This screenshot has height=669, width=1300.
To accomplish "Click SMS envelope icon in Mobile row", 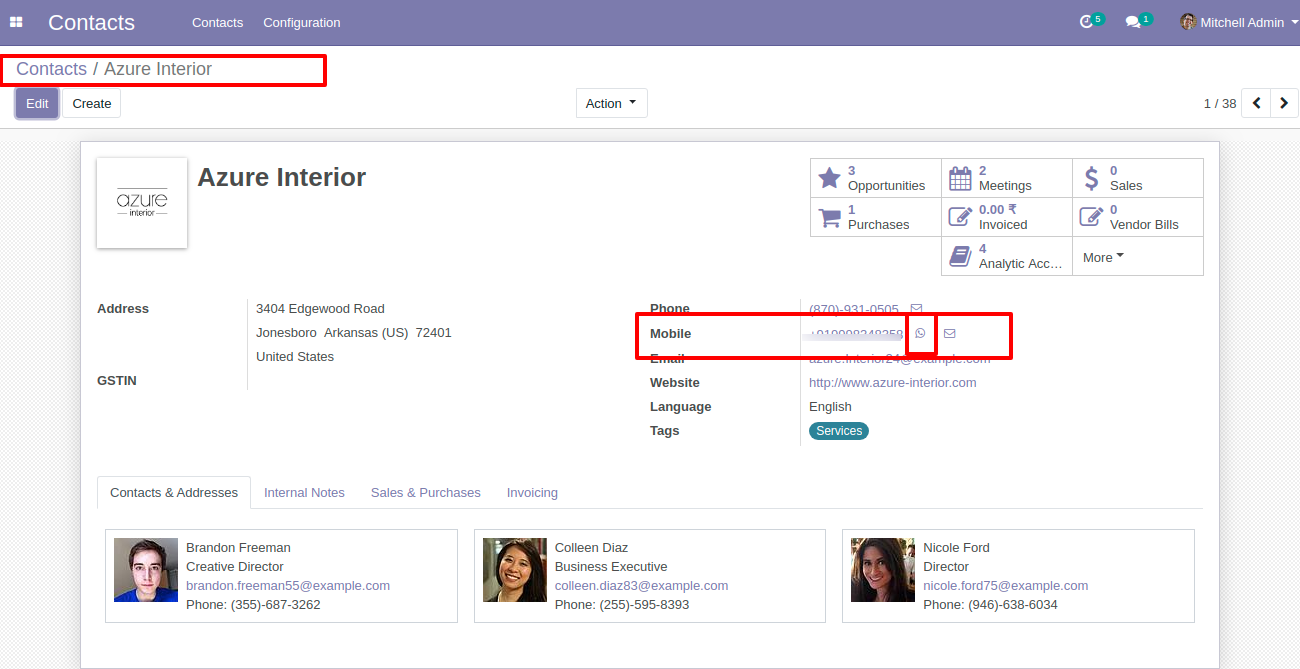I will pyautogui.click(x=949, y=333).
